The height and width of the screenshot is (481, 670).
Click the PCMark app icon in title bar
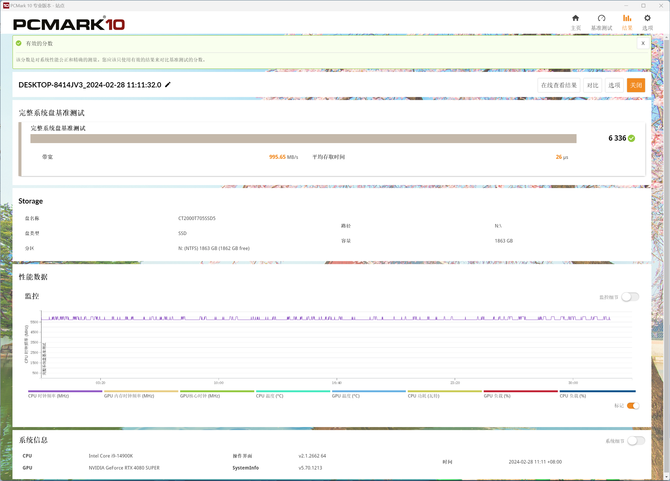coord(6,6)
